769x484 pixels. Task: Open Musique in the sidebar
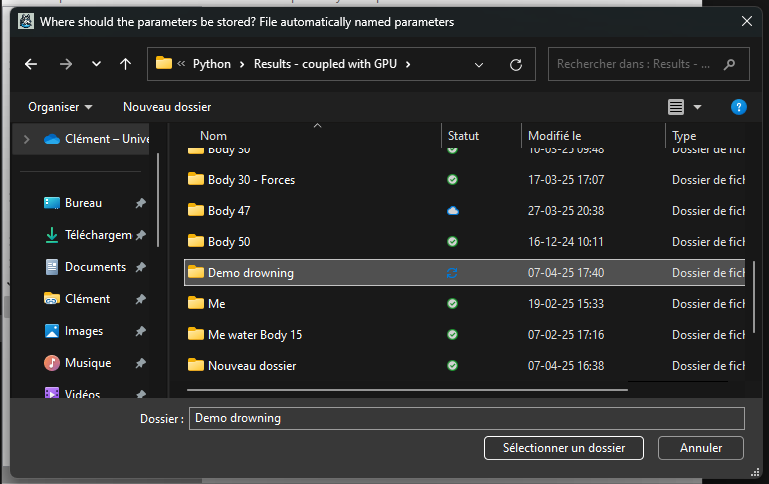click(88, 363)
